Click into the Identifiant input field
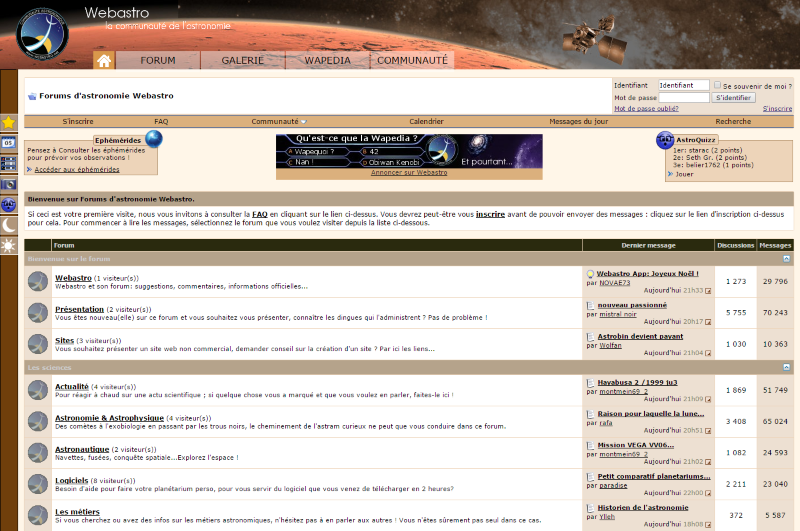The image size is (800, 531). tap(684, 85)
